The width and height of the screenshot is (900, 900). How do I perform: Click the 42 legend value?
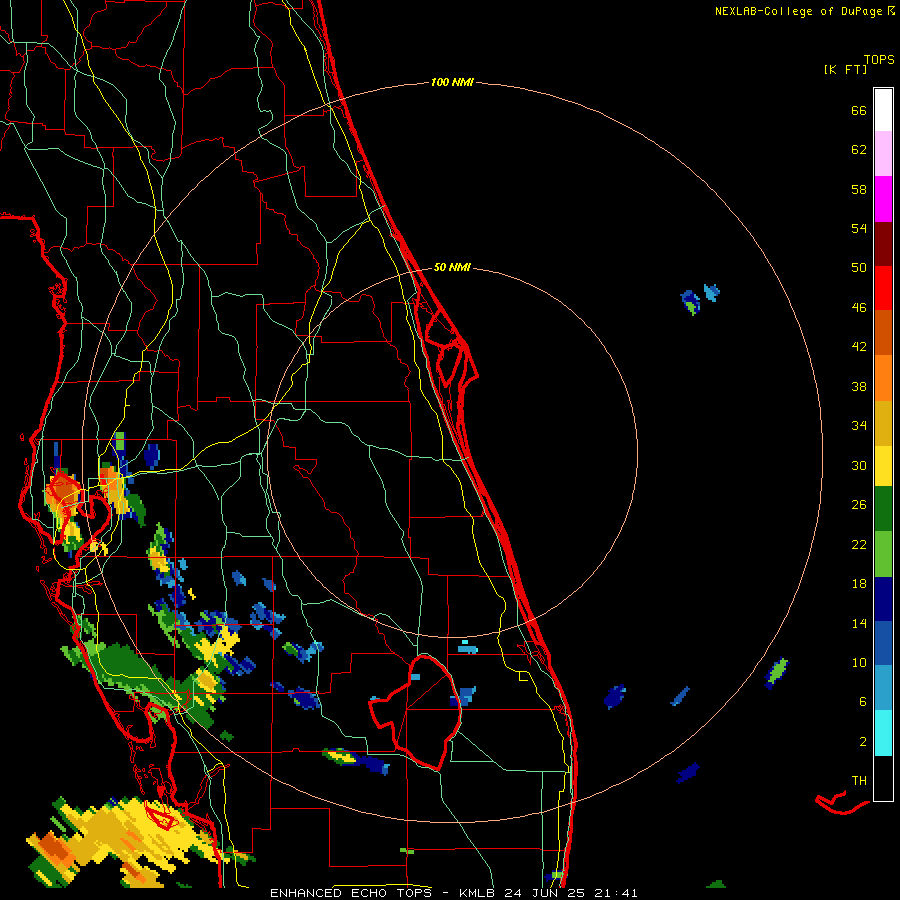[859, 347]
